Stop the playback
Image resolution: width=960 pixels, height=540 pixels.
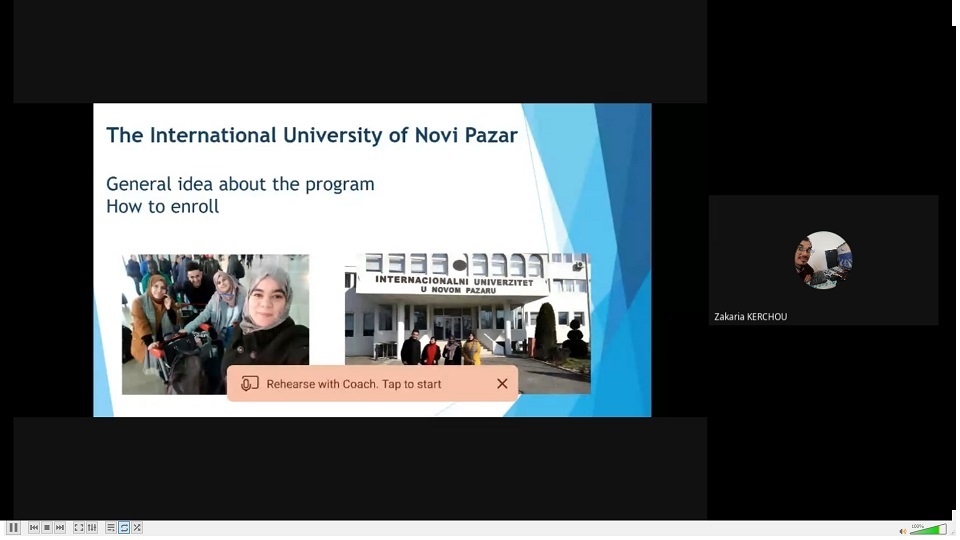pos(47,528)
